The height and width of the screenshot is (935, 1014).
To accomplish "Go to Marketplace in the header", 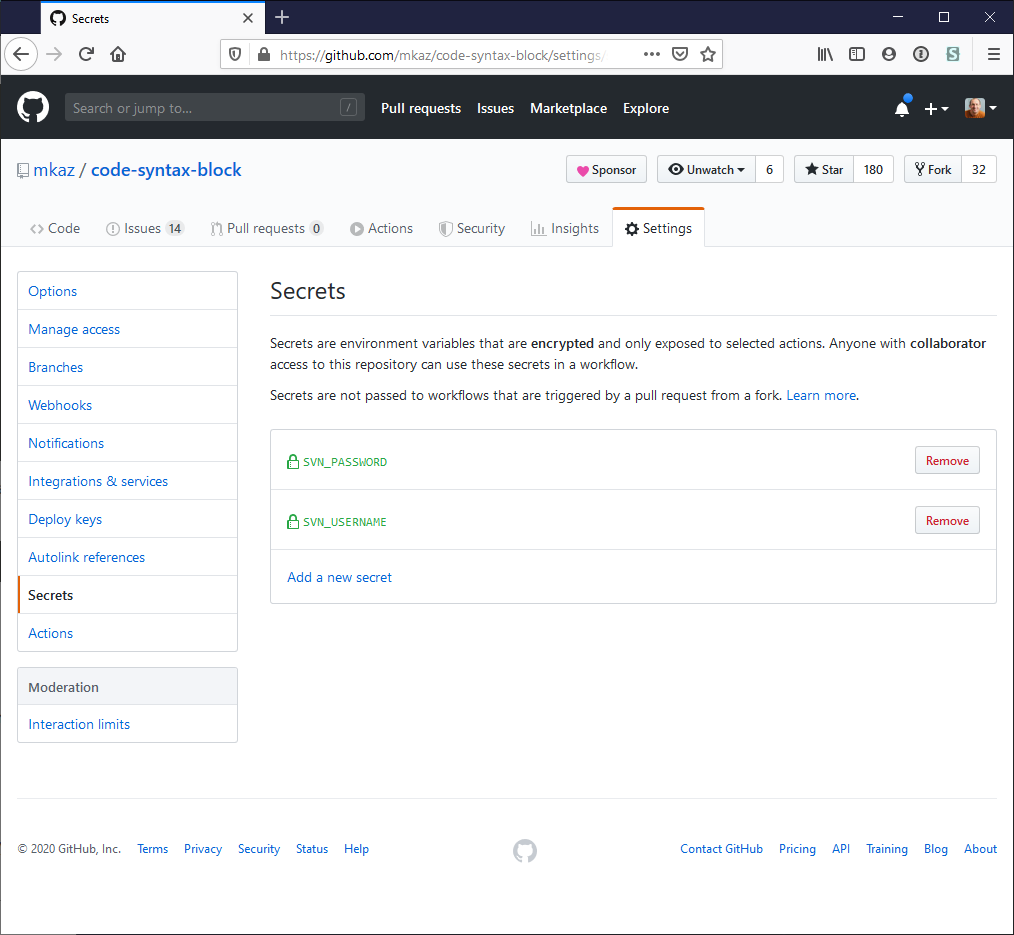I will (x=568, y=109).
